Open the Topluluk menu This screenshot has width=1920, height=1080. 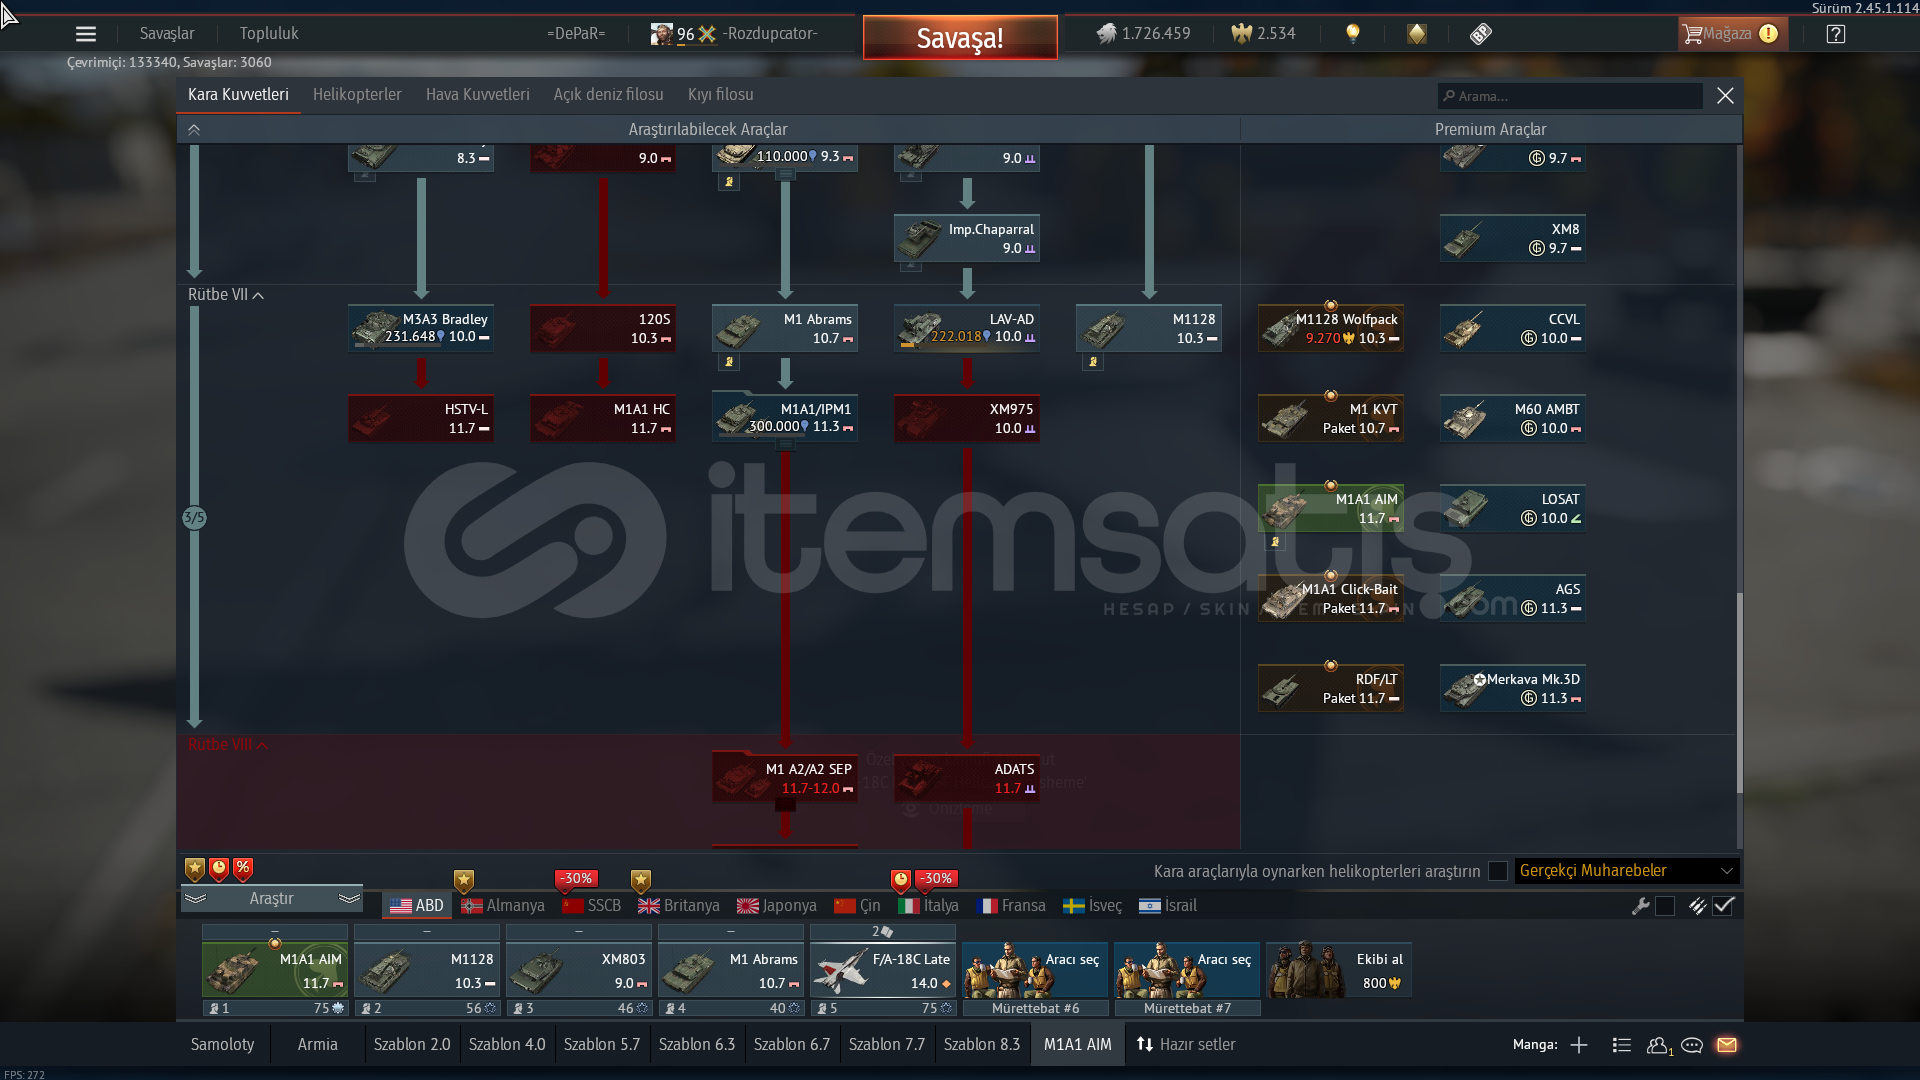pos(269,34)
